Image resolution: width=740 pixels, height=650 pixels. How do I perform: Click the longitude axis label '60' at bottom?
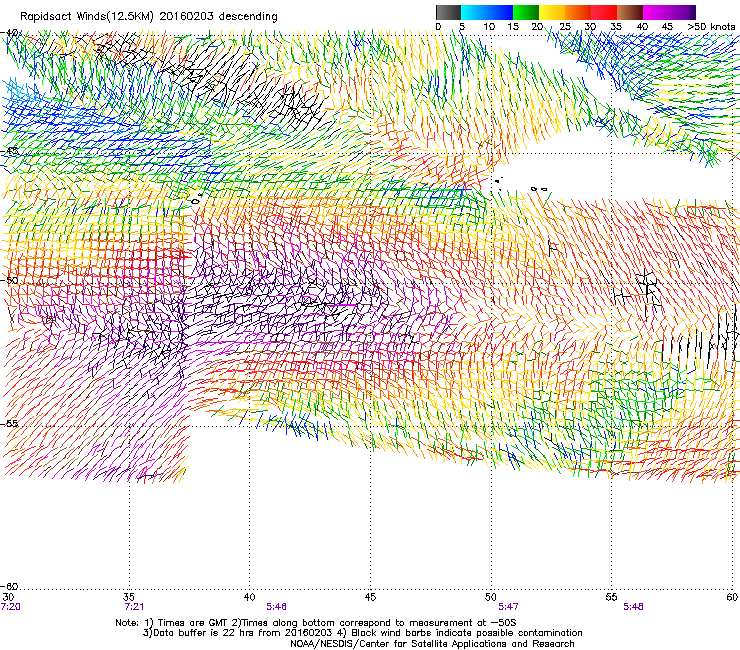click(732, 597)
